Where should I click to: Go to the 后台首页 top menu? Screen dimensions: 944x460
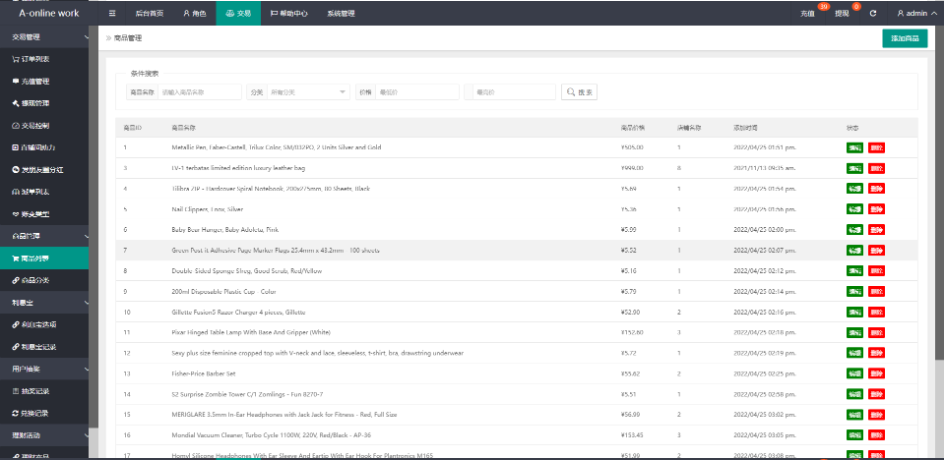149,13
